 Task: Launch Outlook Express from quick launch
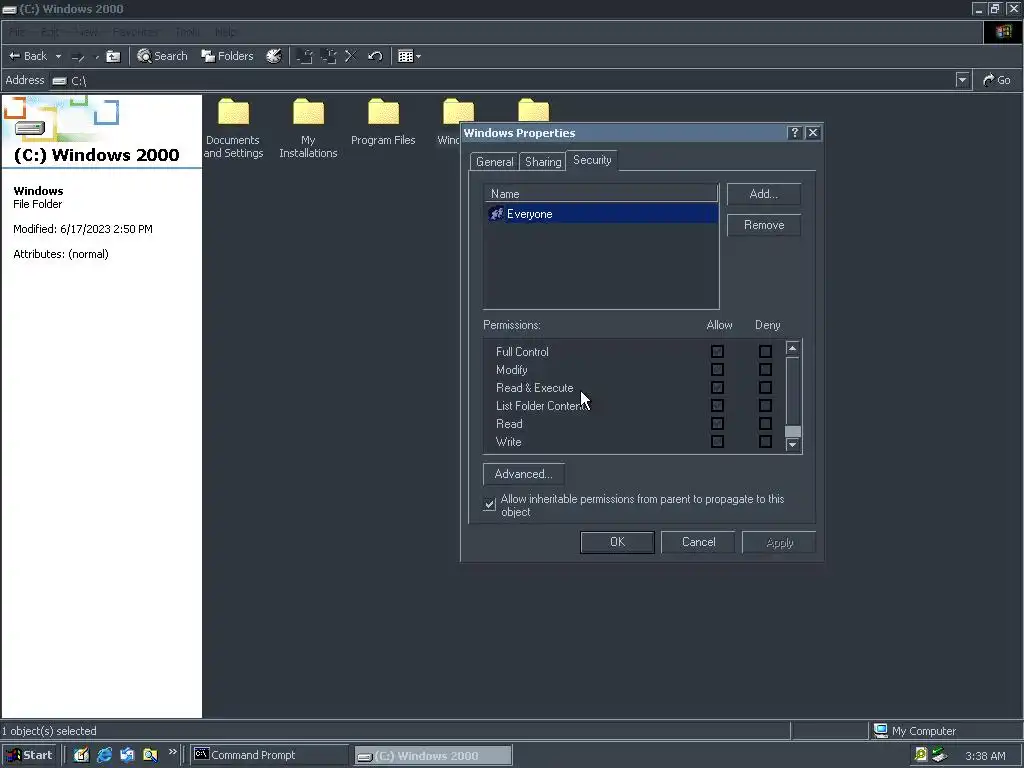[127, 755]
